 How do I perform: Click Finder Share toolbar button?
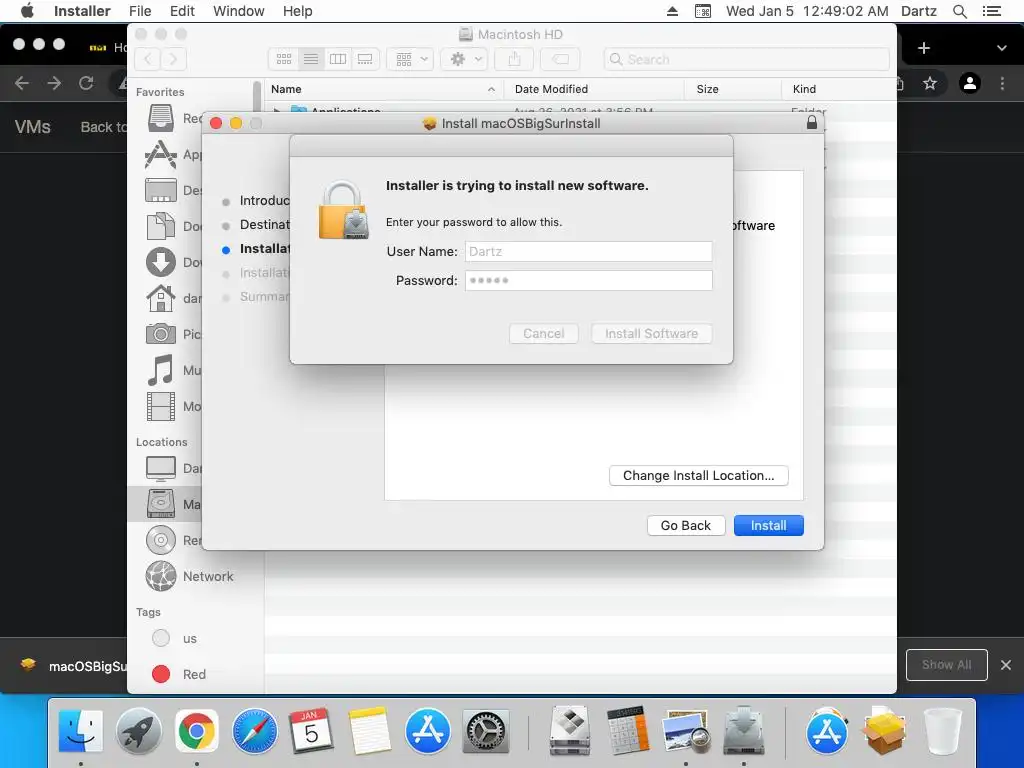tap(515, 59)
